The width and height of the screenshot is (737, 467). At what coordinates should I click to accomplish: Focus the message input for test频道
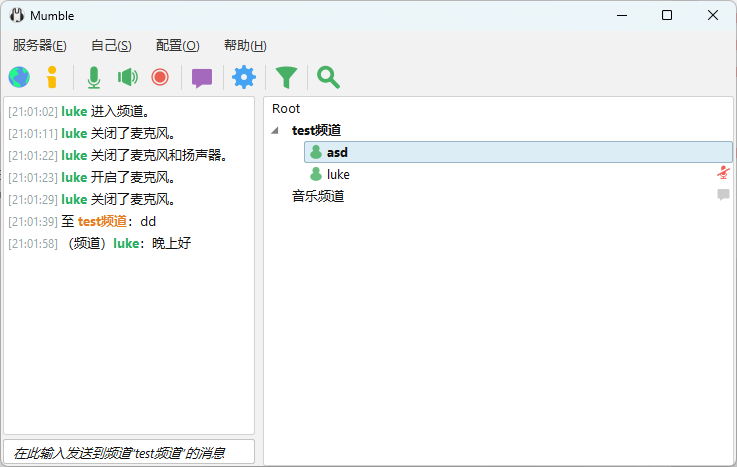[129, 452]
